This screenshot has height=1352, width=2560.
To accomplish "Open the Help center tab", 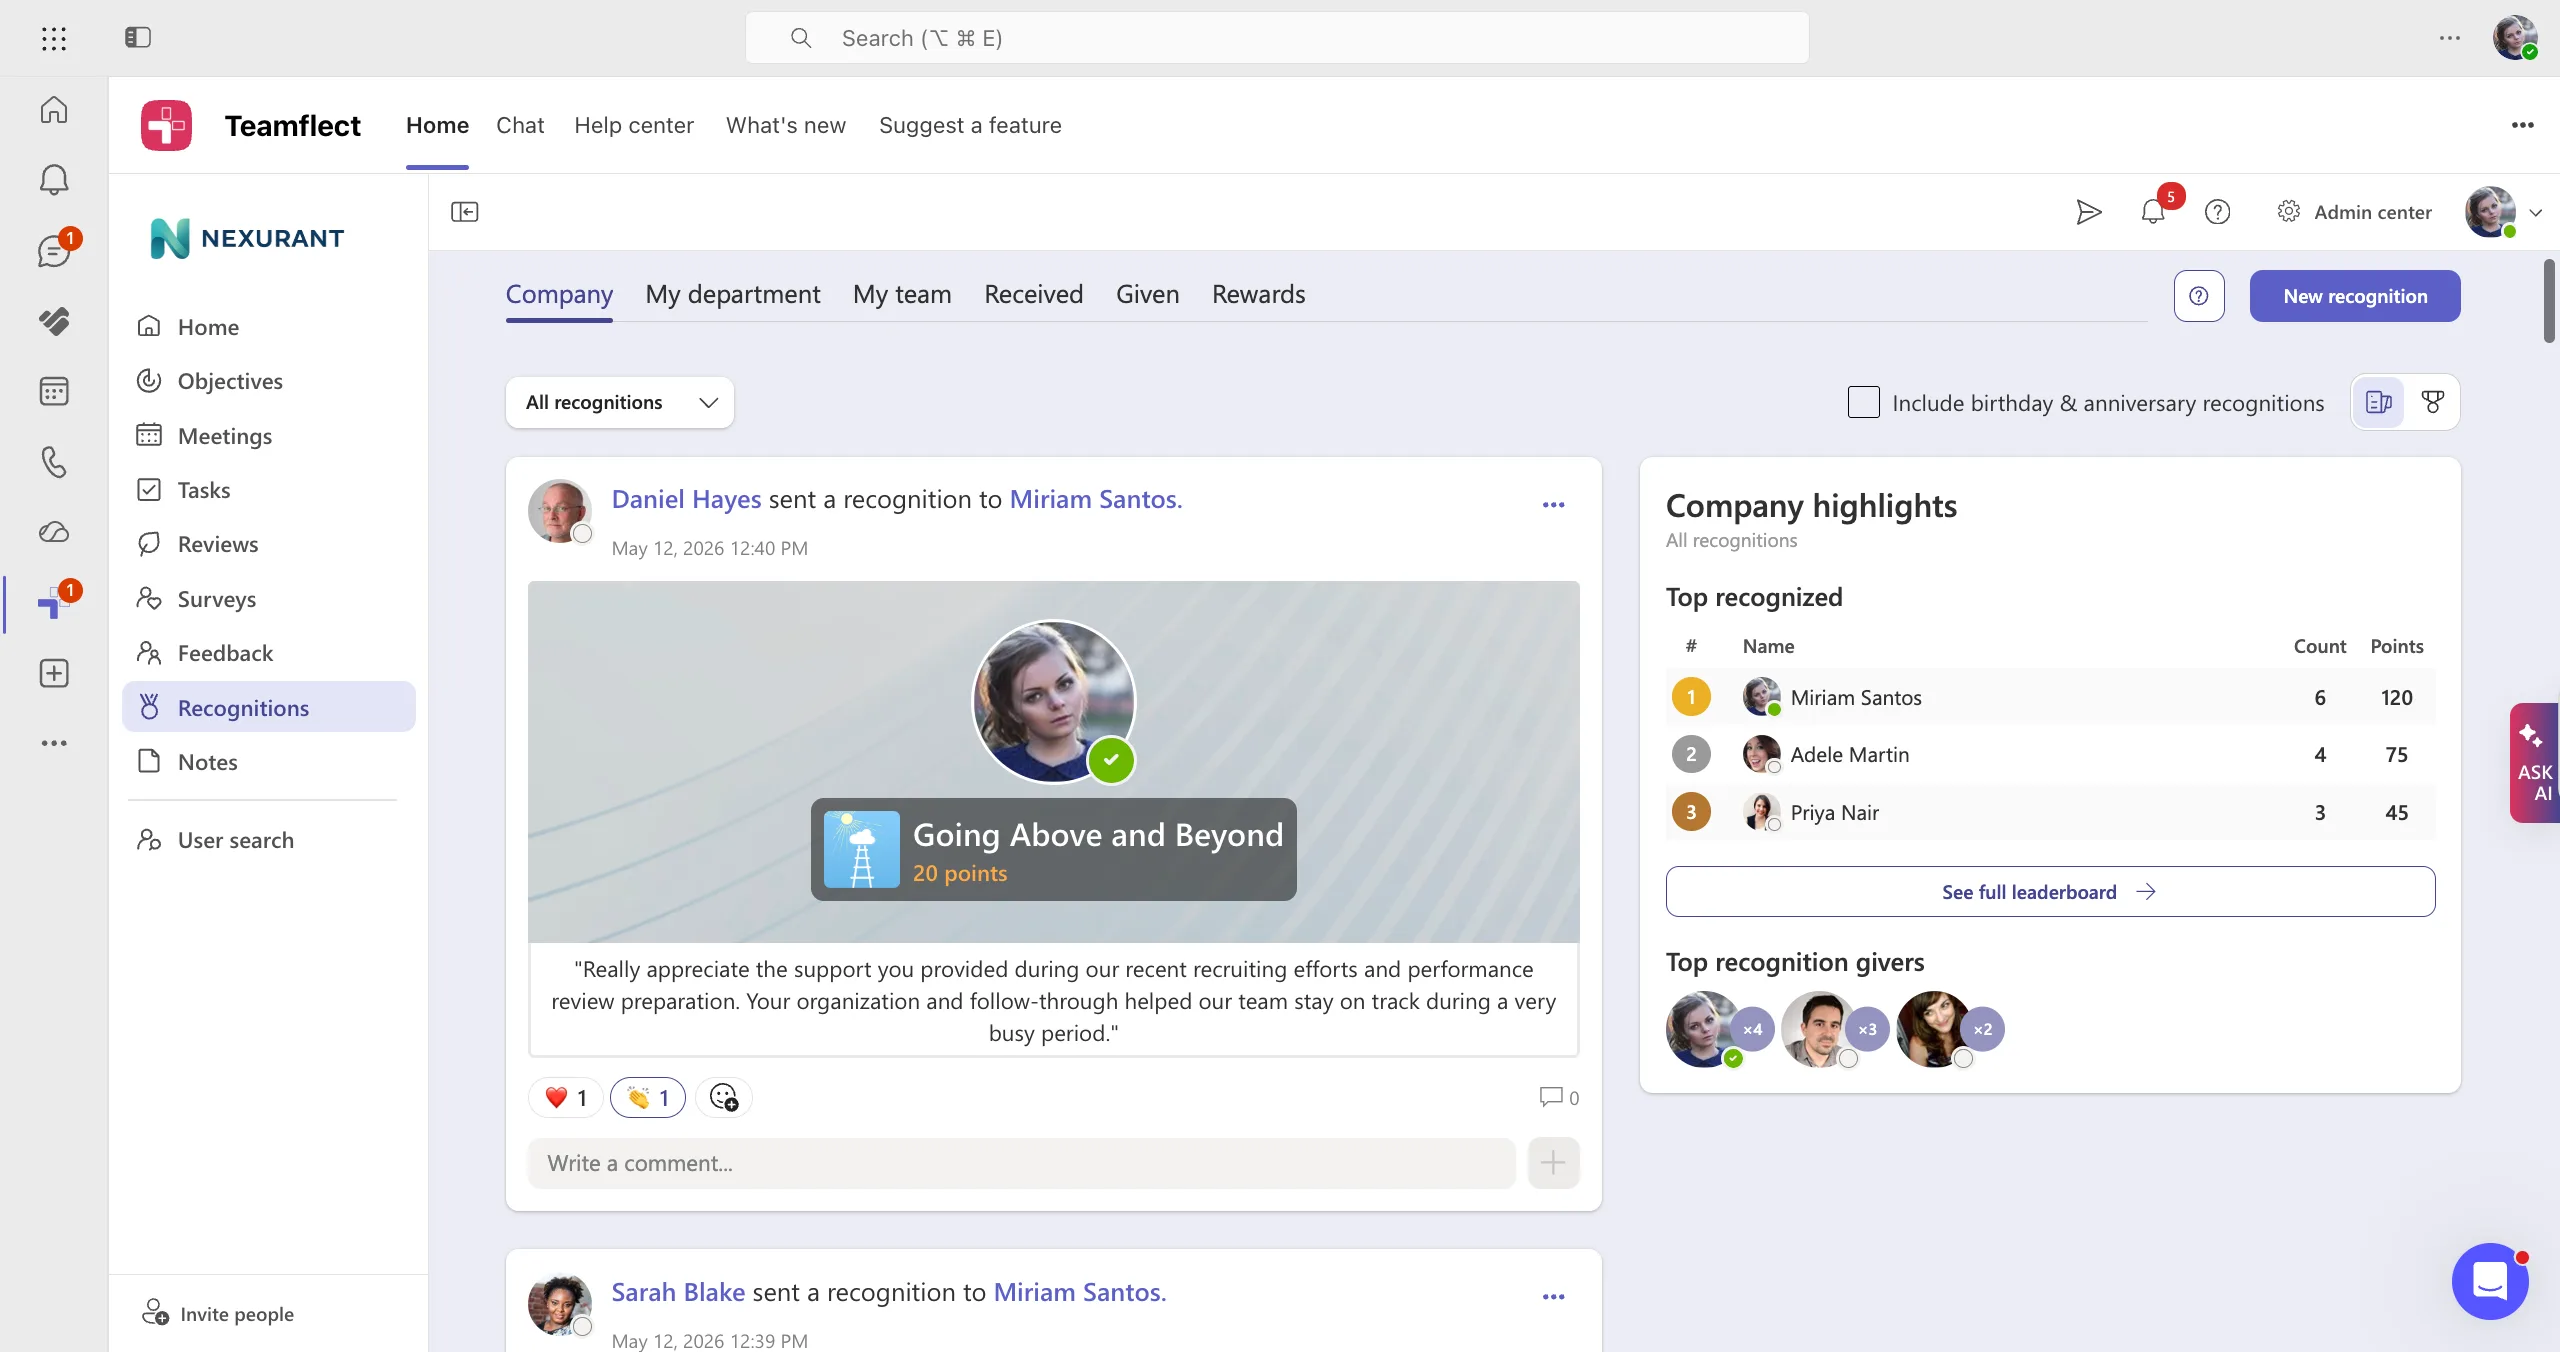I will point(634,125).
